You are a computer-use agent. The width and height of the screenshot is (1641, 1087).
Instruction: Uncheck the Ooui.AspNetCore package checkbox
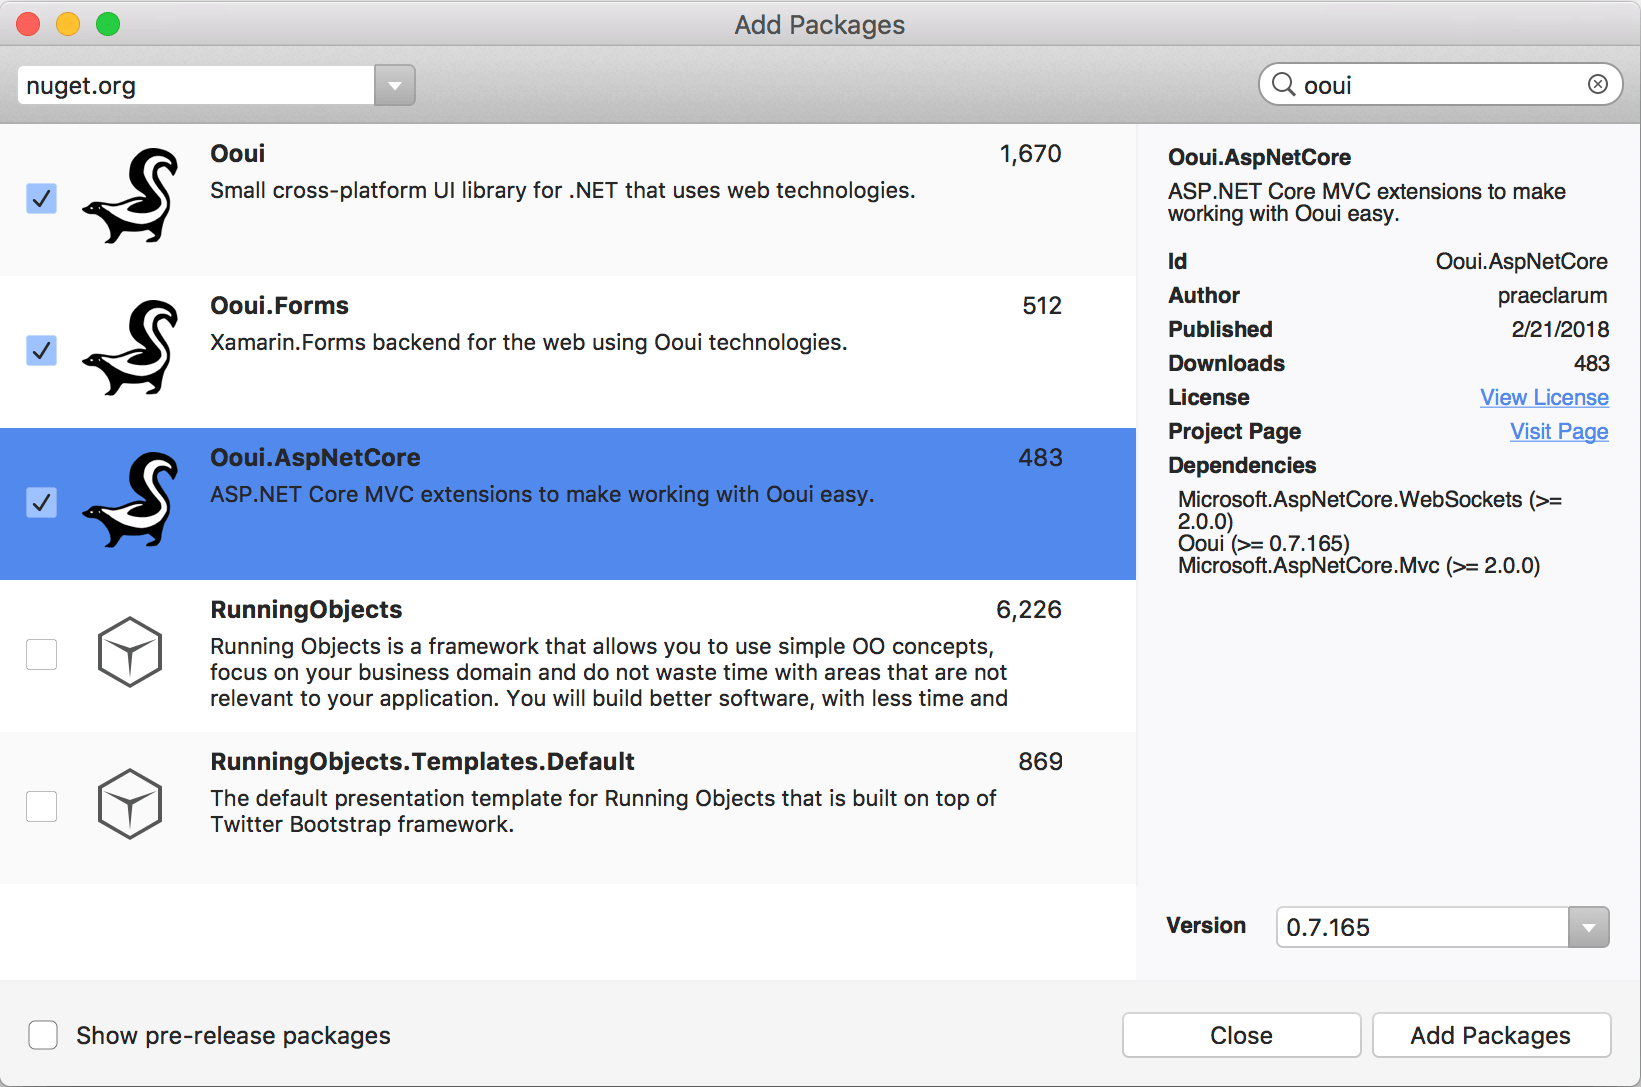(41, 502)
